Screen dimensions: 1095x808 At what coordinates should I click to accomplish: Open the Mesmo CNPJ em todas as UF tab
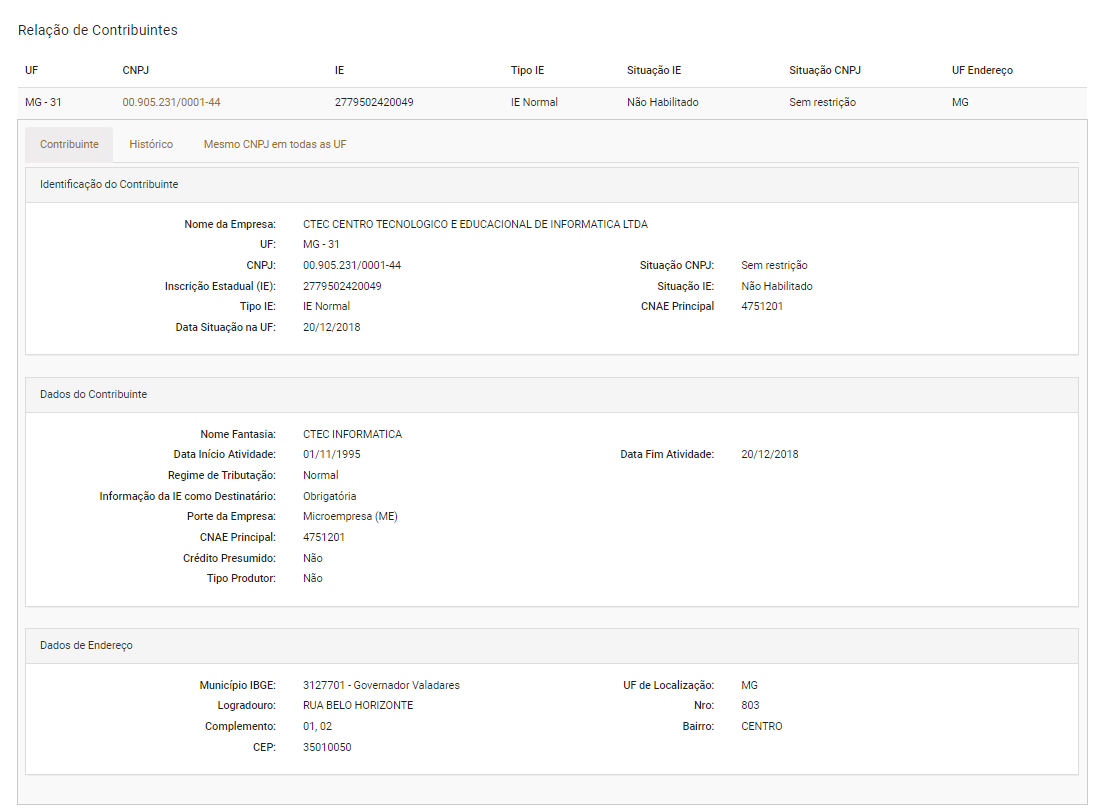pyautogui.click(x=275, y=144)
